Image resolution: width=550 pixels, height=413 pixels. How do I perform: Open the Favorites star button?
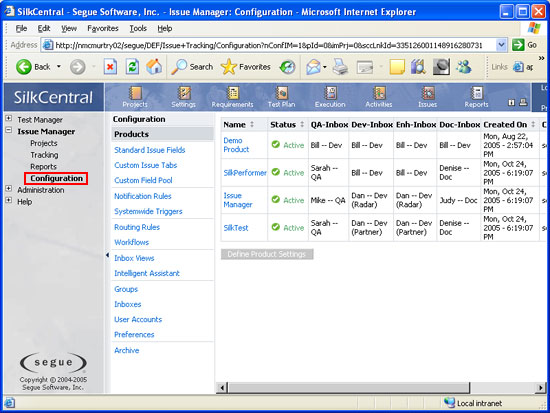tap(246, 67)
